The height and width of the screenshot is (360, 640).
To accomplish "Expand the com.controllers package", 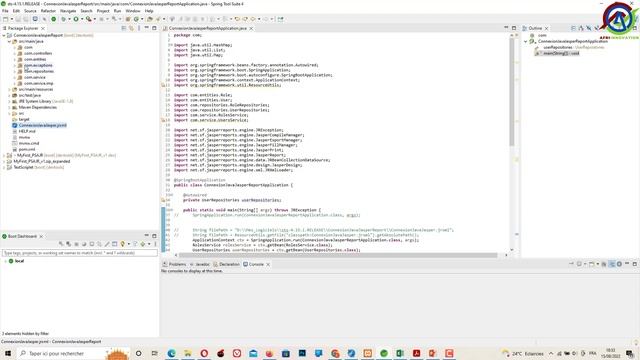I will (15, 53).
